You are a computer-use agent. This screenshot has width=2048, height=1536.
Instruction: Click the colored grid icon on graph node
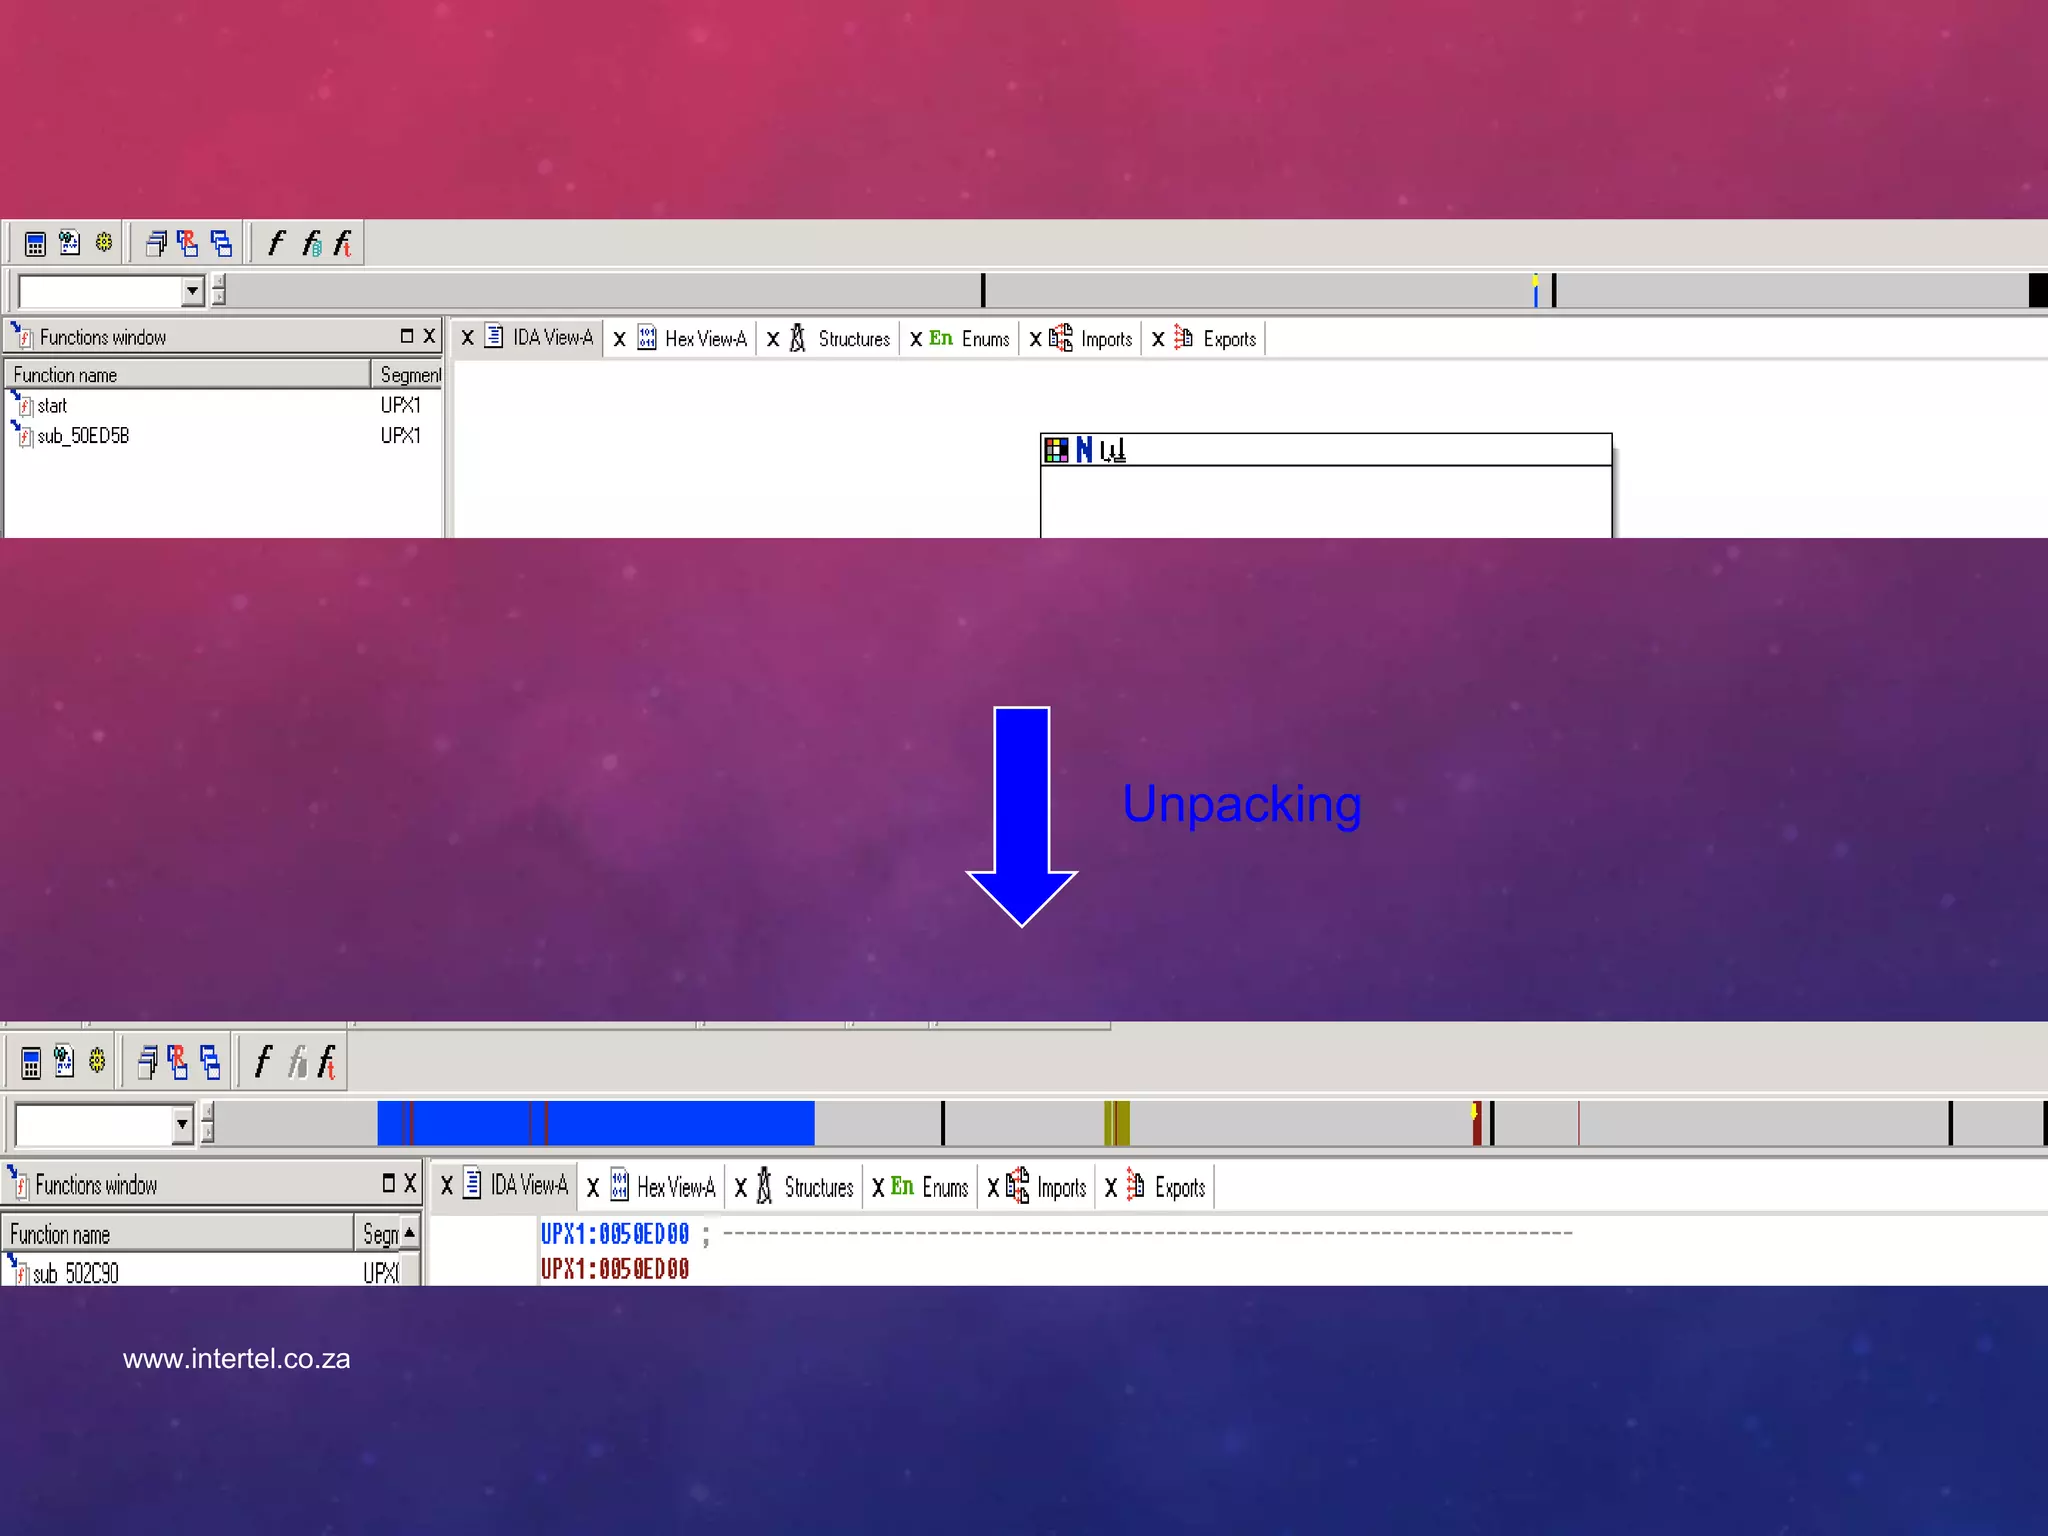(1056, 451)
